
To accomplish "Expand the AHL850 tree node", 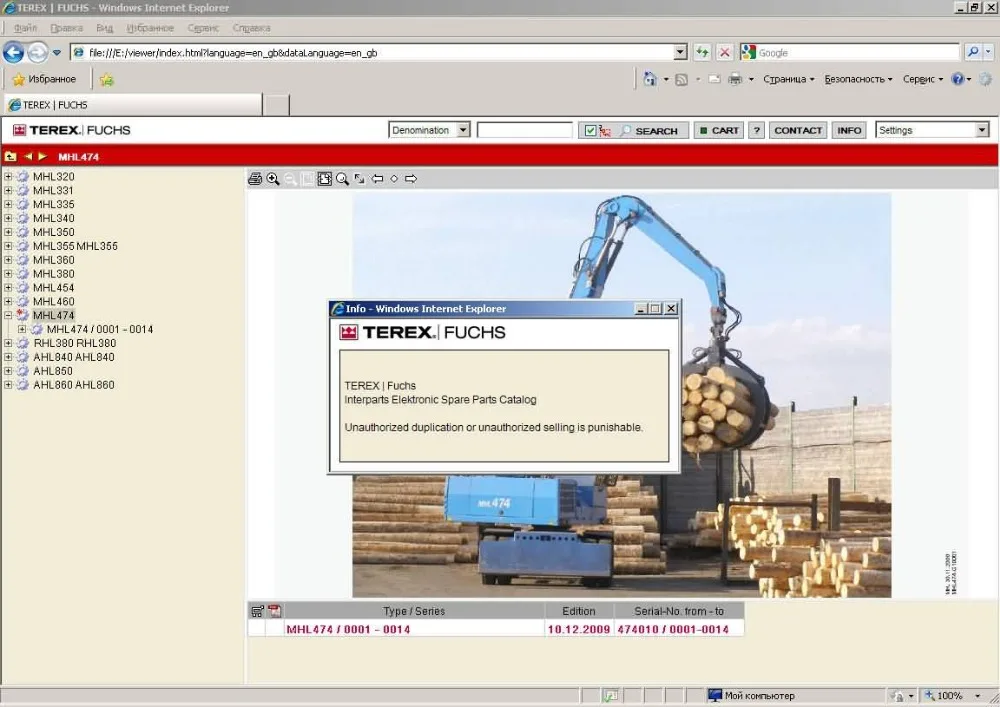I will click(8, 370).
